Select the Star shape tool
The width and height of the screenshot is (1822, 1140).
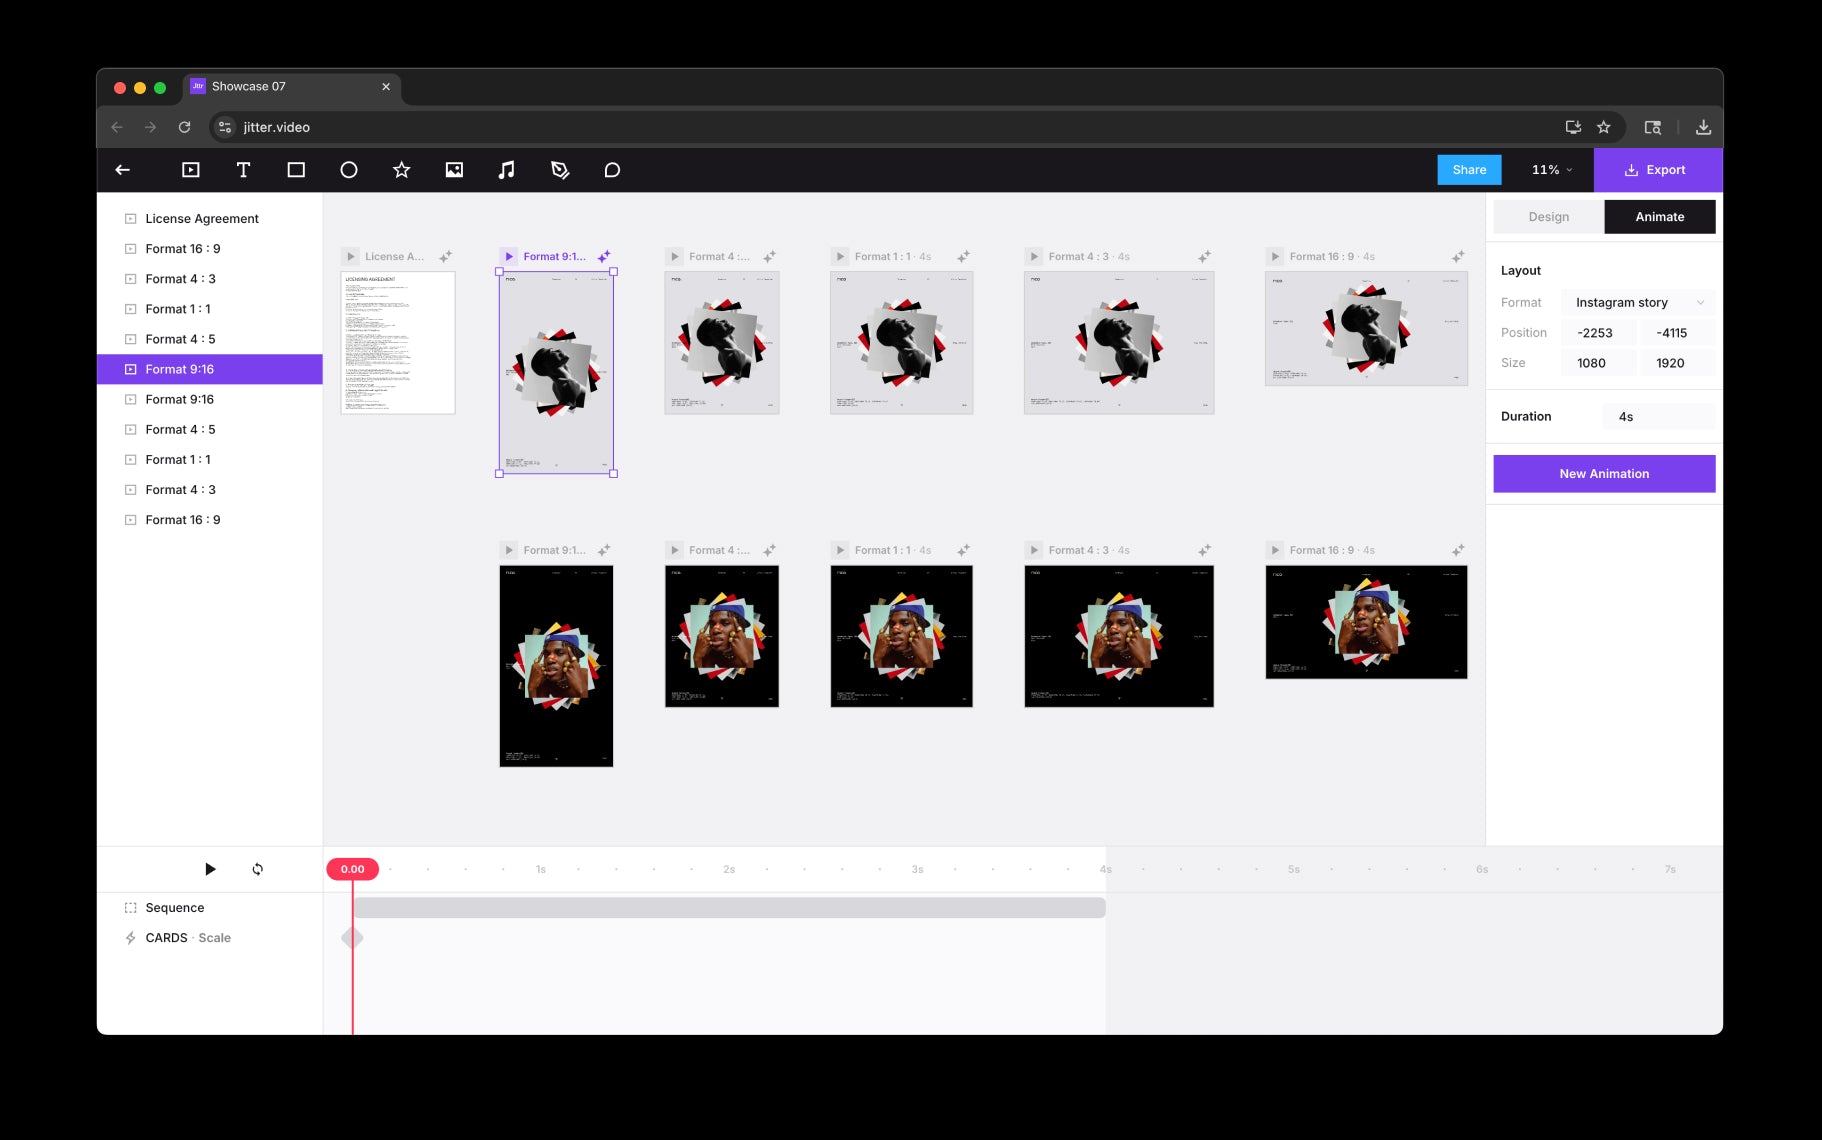click(402, 170)
